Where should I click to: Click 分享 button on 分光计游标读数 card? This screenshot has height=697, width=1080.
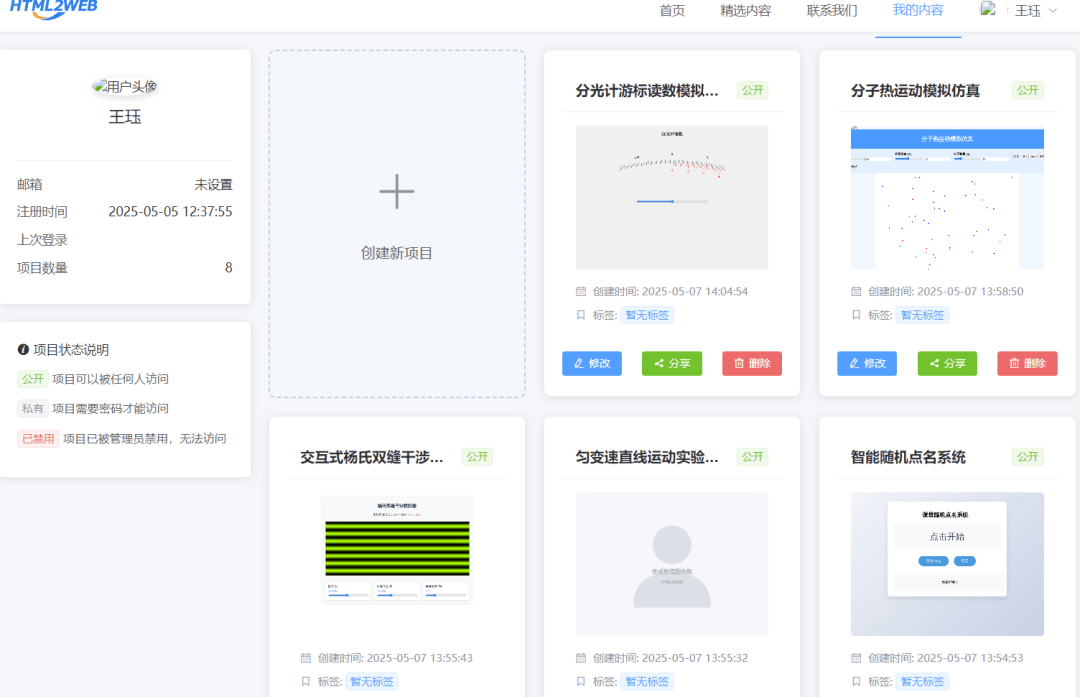pyautogui.click(x=672, y=363)
